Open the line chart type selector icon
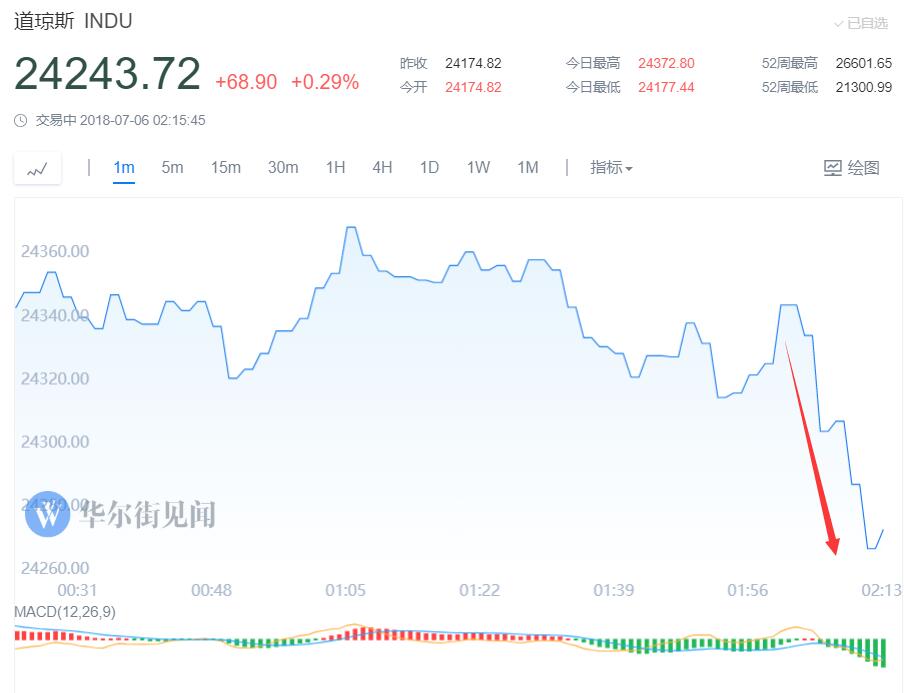 (37, 169)
